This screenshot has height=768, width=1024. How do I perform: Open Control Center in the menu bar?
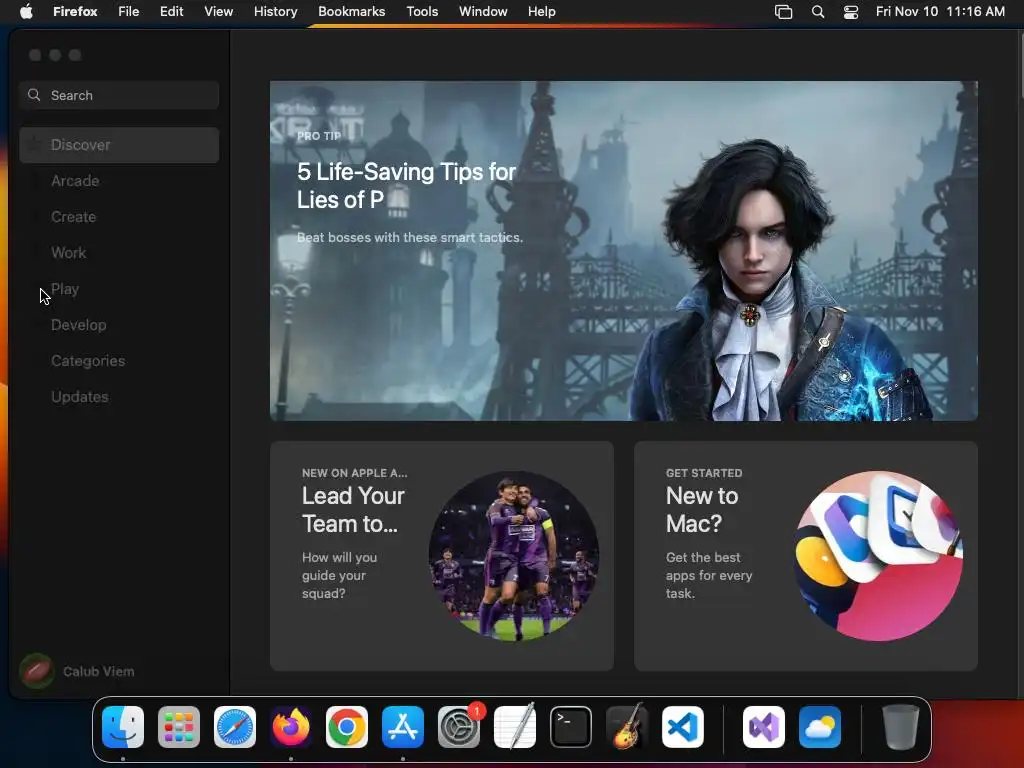(851, 11)
